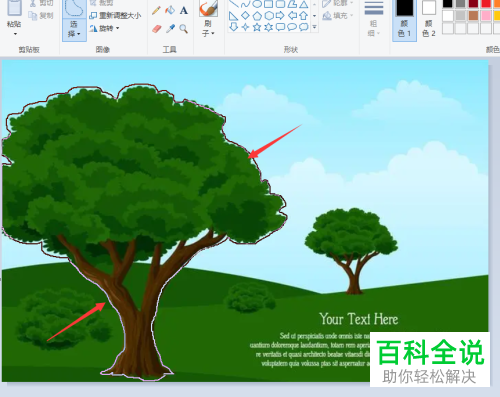
Task: Select the Four-point star shape
Action: [245, 27]
